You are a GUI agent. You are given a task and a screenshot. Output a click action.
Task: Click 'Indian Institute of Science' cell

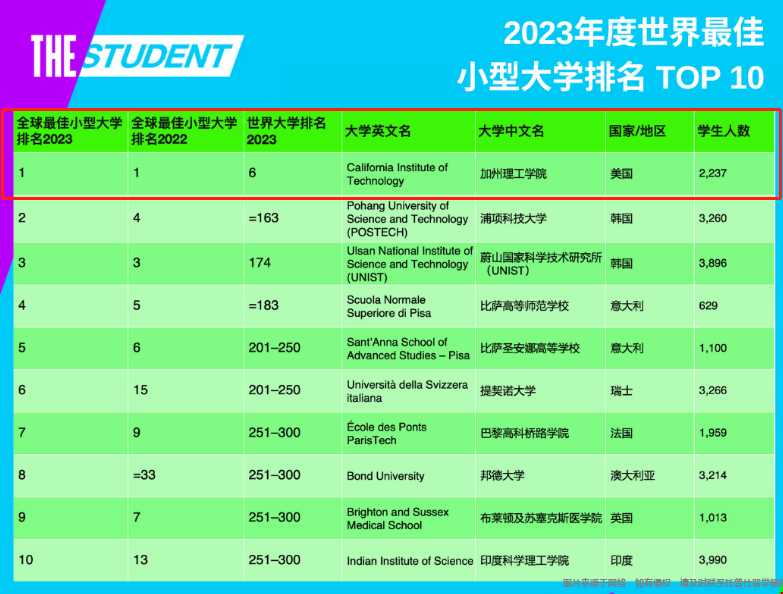pyautogui.click(x=409, y=561)
